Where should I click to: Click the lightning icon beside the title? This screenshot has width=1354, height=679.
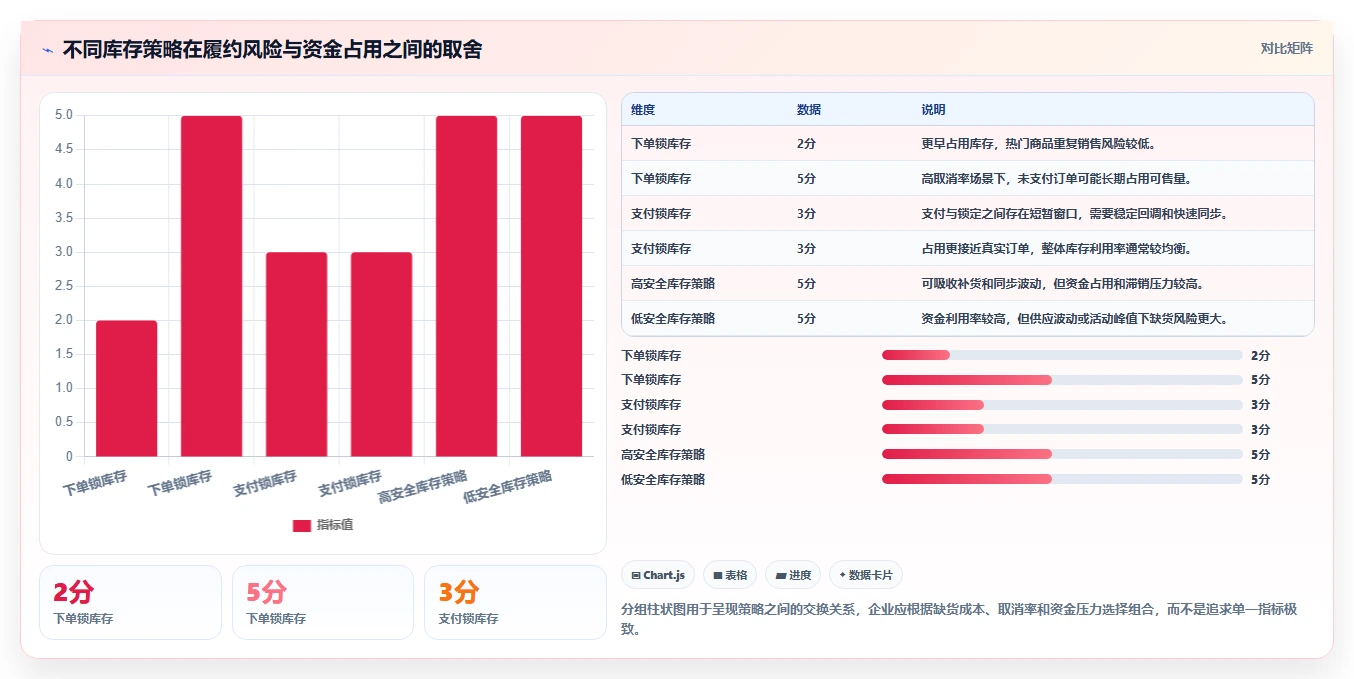47,50
